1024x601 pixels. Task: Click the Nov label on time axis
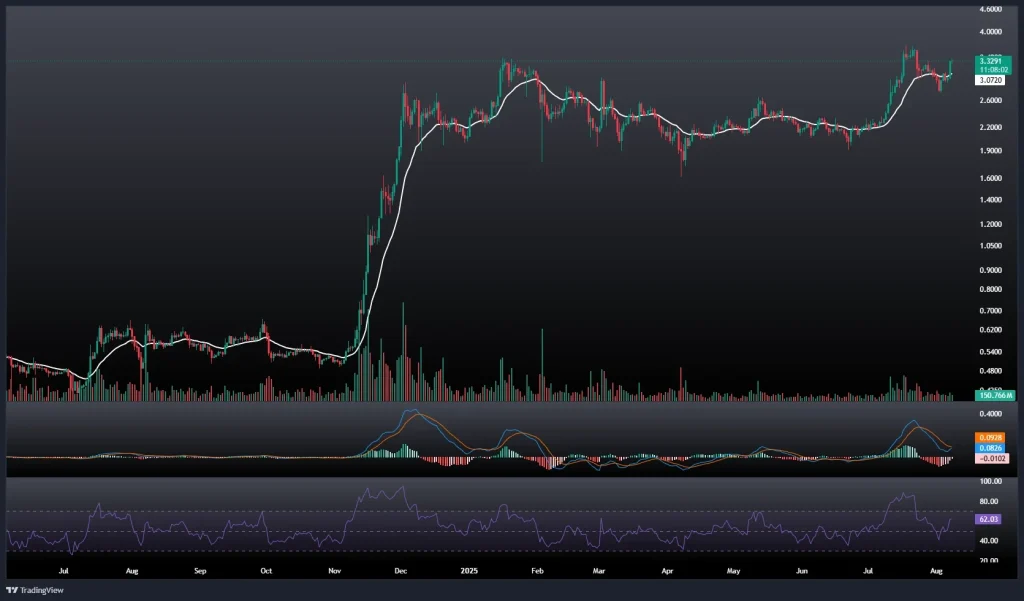click(335, 571)
